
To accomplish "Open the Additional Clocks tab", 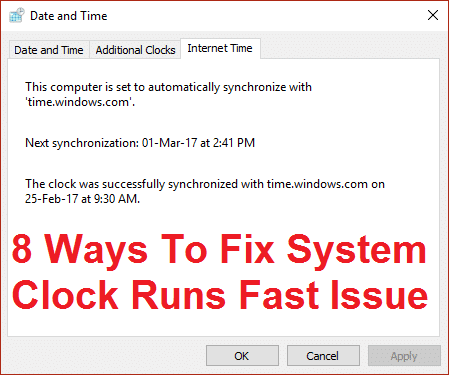I will (x=135, y=50).
